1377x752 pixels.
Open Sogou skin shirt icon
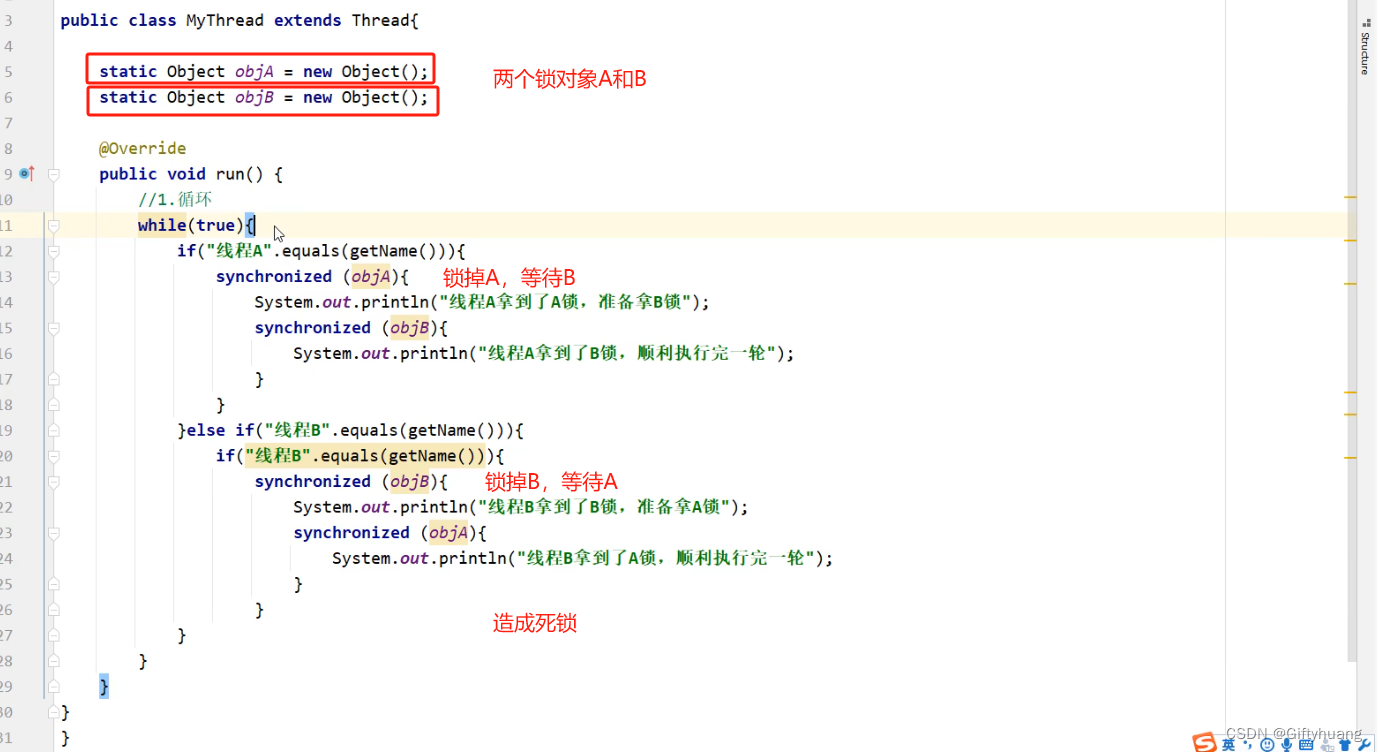point(1345,744)
